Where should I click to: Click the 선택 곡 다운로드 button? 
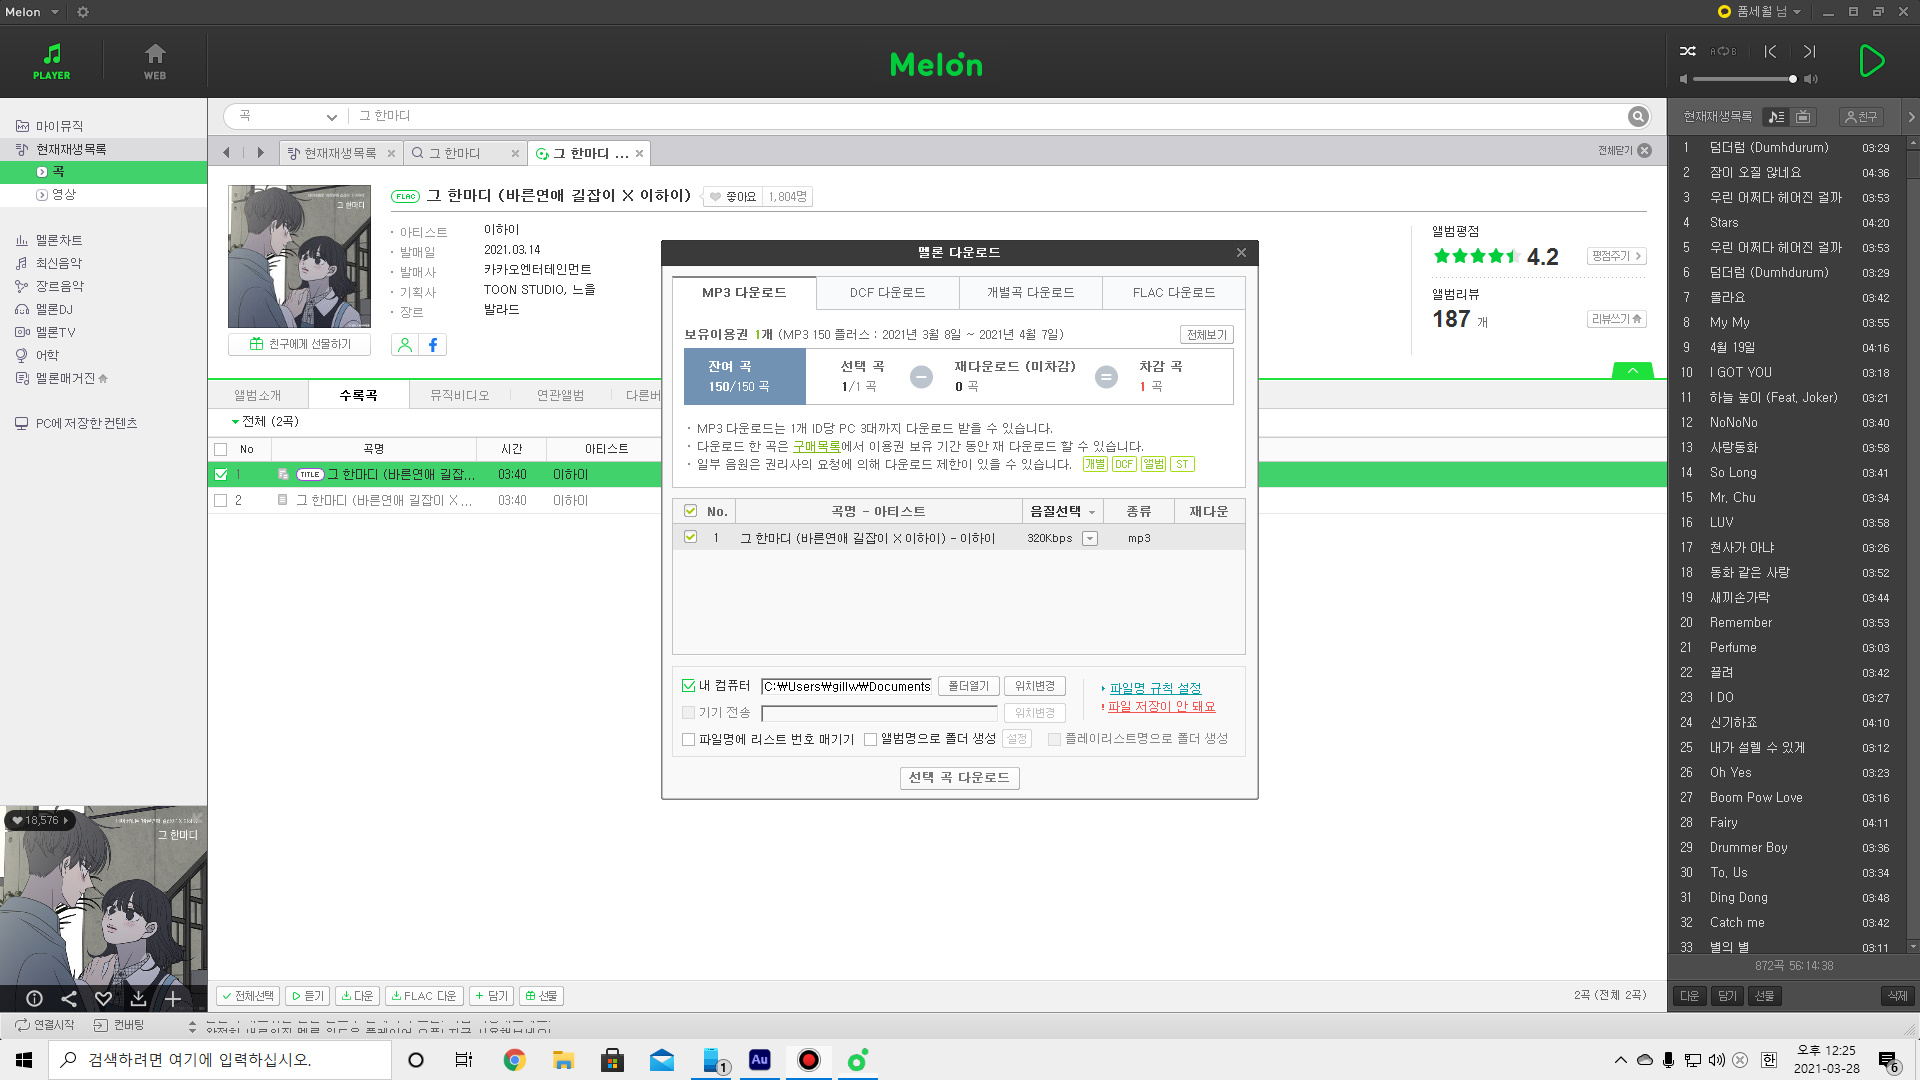coord(959,778)
